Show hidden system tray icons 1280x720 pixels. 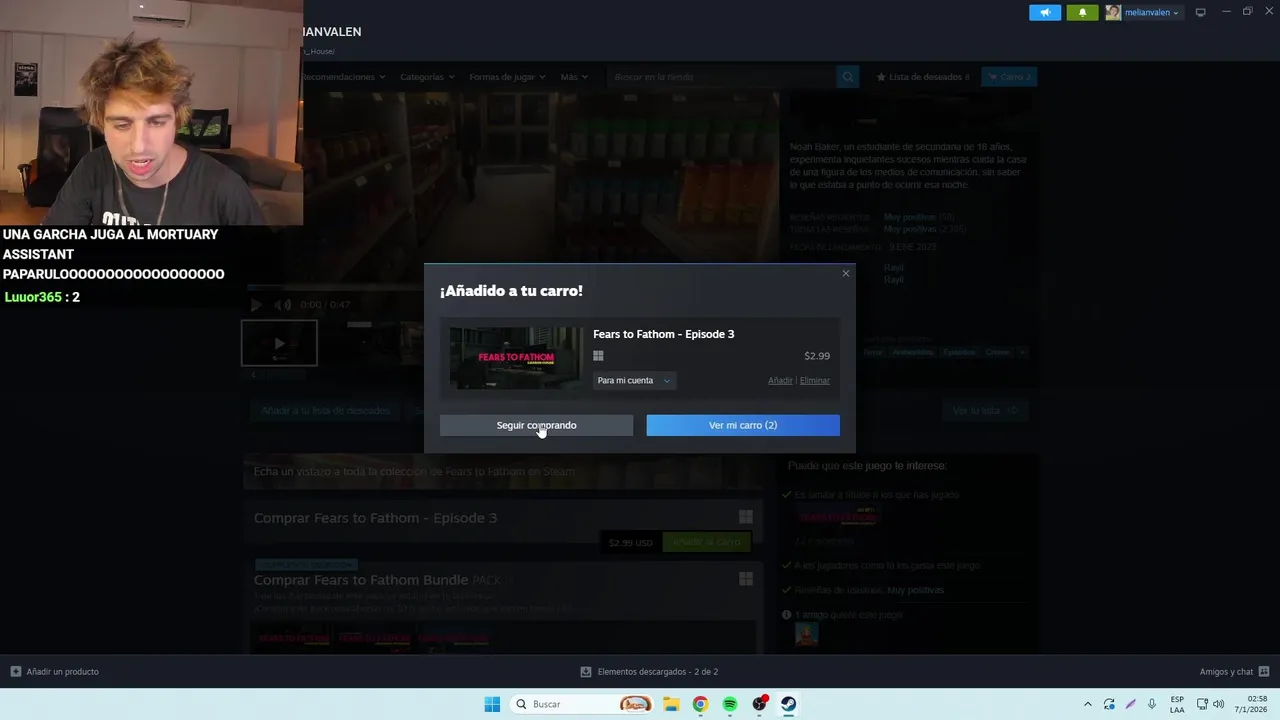(x=1088, y=704)
